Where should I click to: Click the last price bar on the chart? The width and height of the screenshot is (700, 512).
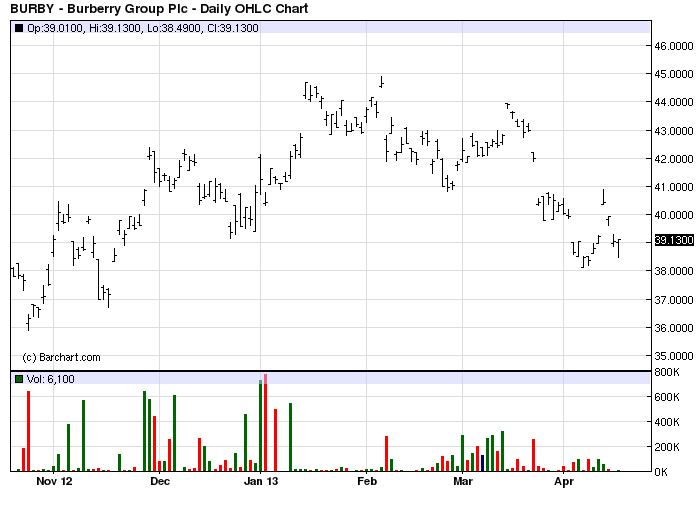coord(619,249)
